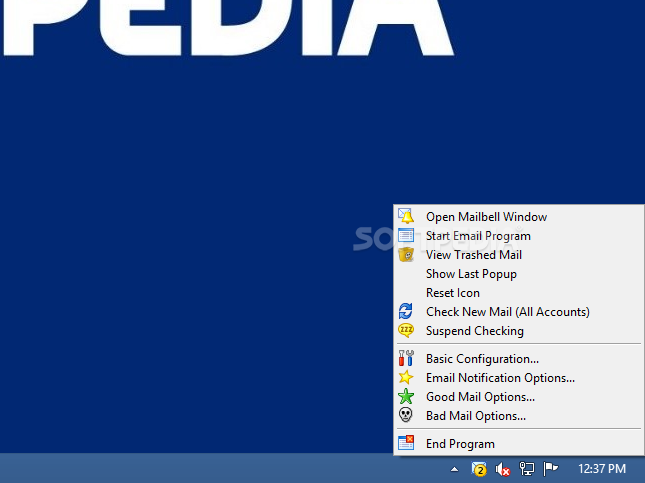Click the muted speaker volume tray icon
The height and width of the screenshot is (483, 645).
tap(503, 469)
